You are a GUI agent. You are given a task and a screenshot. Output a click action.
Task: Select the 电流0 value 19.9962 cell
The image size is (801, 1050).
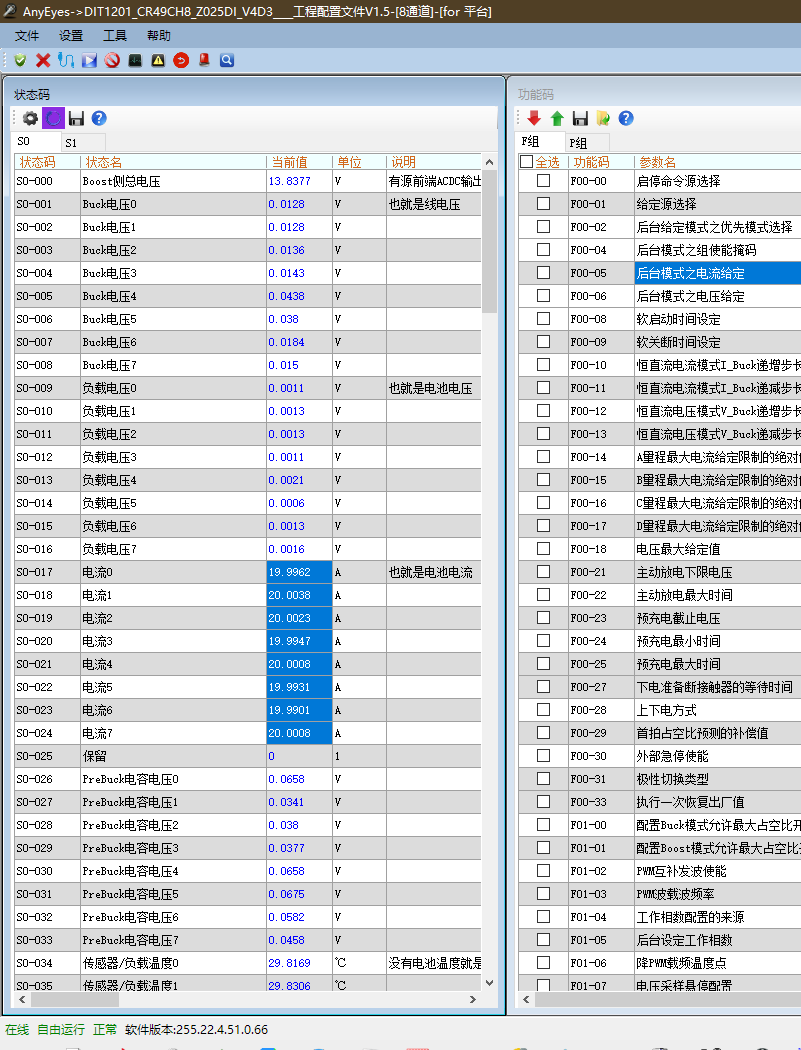click(x=299, y=572)
